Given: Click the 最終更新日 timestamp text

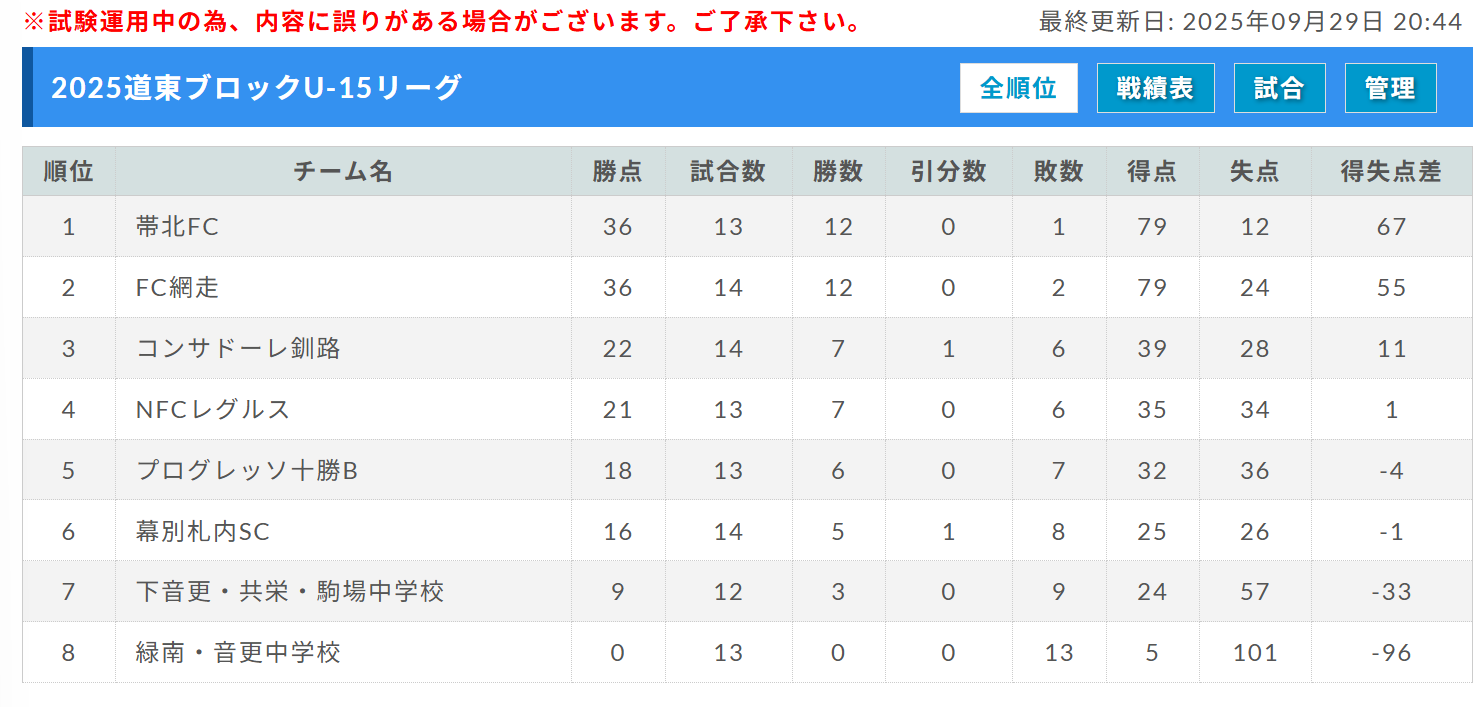Looking at the screenshot, I should [1250, 21].
